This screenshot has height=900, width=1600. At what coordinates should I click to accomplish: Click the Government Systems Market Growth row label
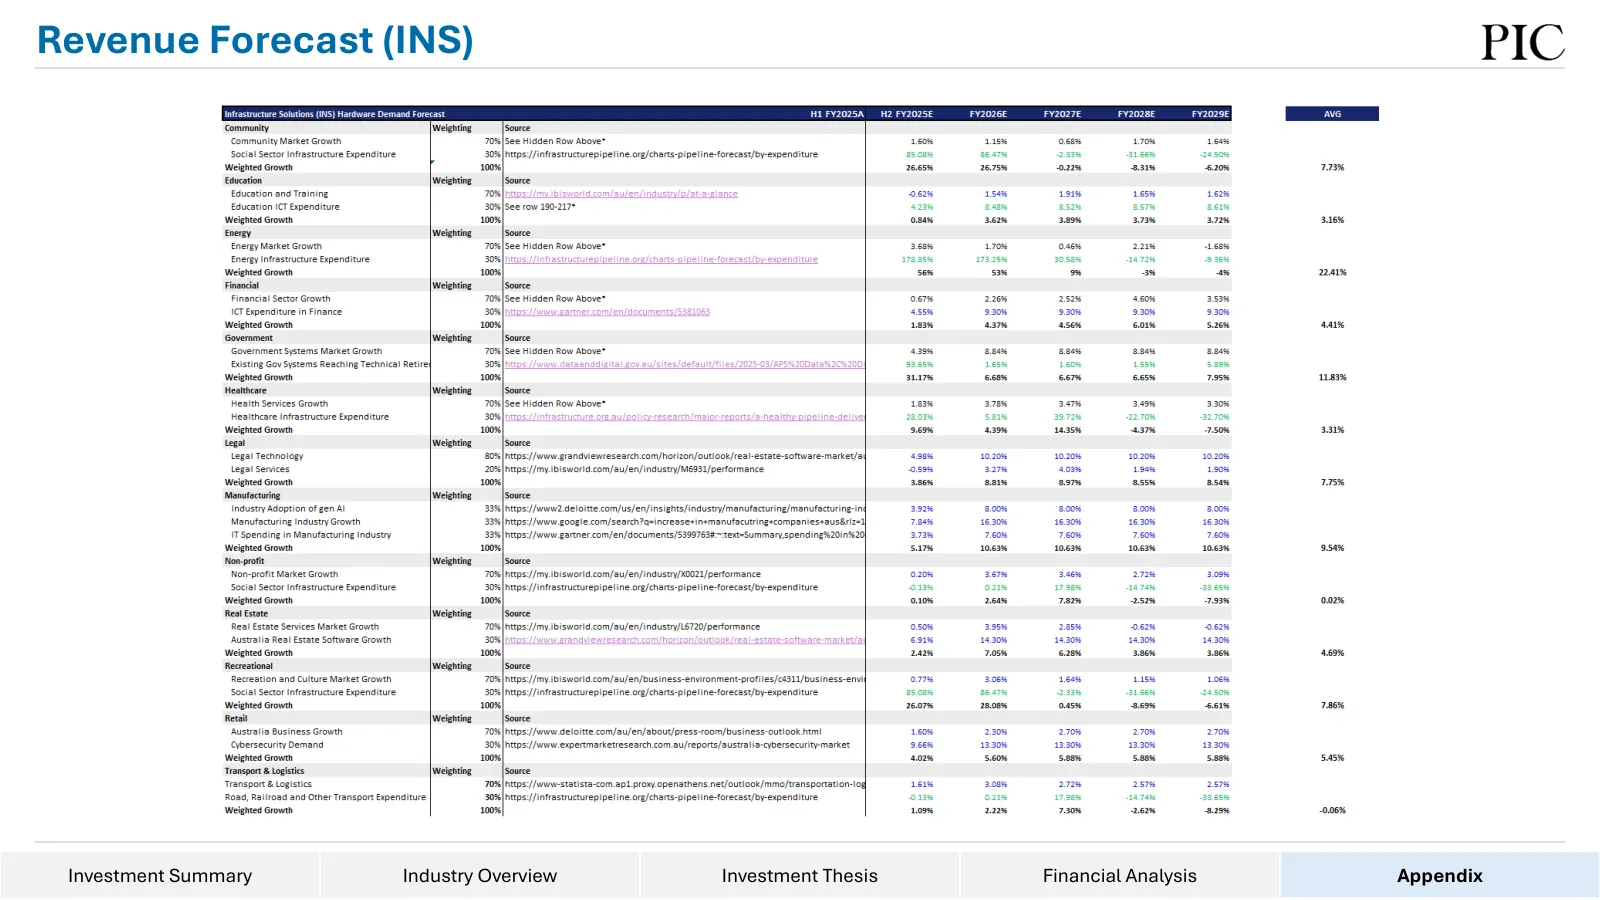(x=306, y=351)
